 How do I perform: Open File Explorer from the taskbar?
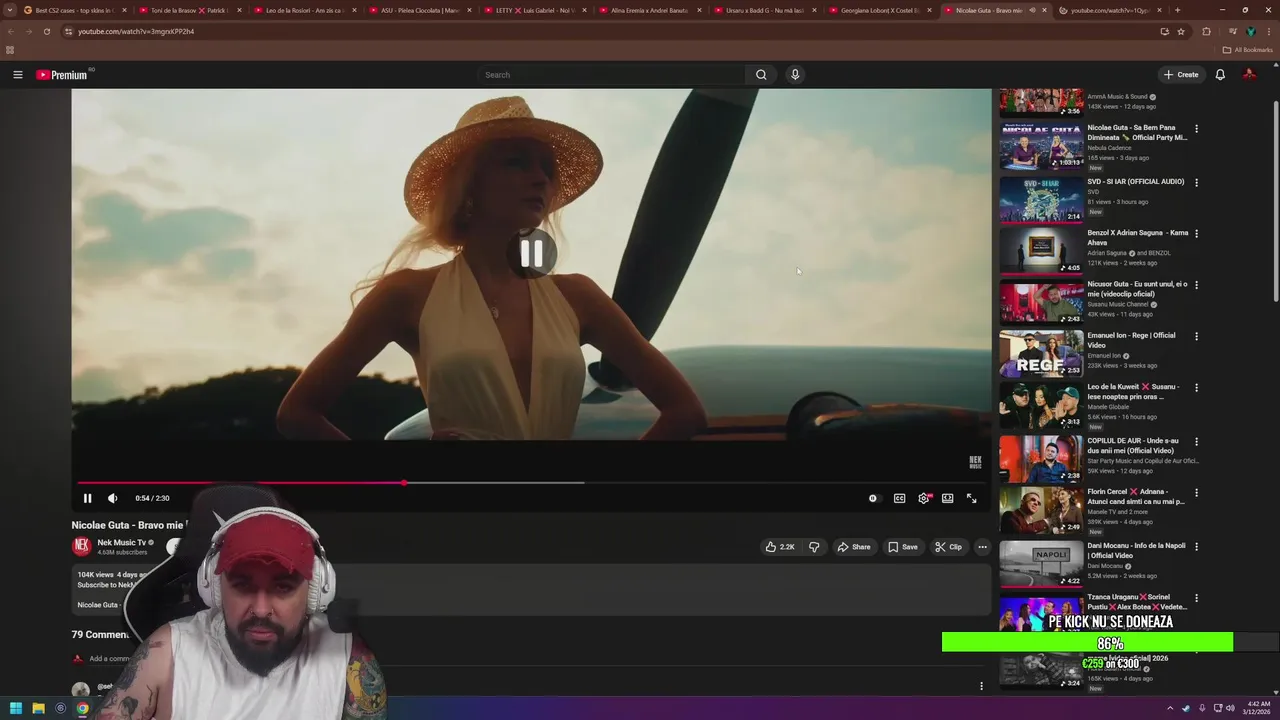click(38, 708)
